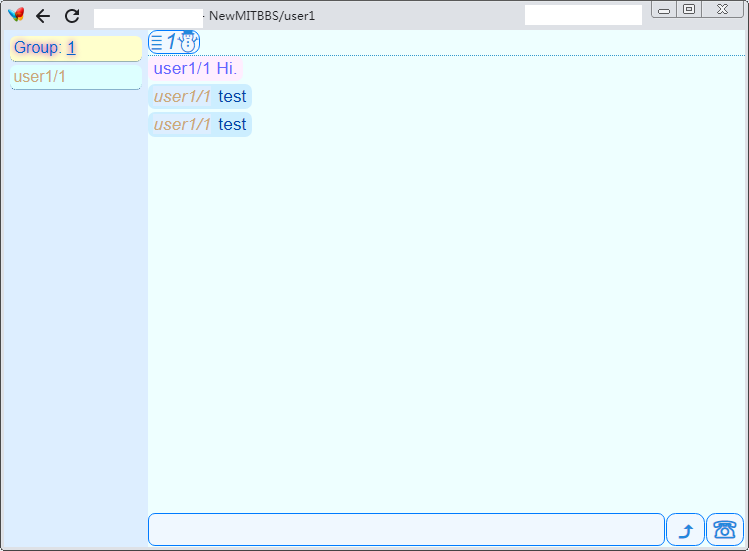The width and height of the screenshot is (749, 551).
Task: Click the 'user1/1 Hi.' message
Action: [x=195, y=68]
